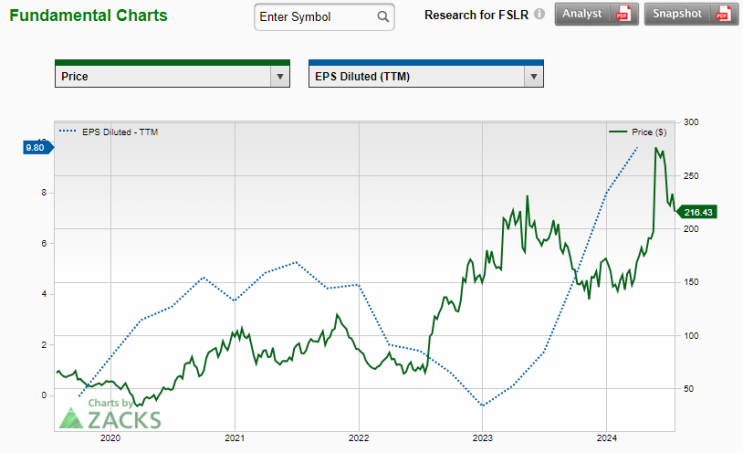This screenshot has height=453, width=743.
Task: Open the info icon beside FSLR
Action: point(539,14)
